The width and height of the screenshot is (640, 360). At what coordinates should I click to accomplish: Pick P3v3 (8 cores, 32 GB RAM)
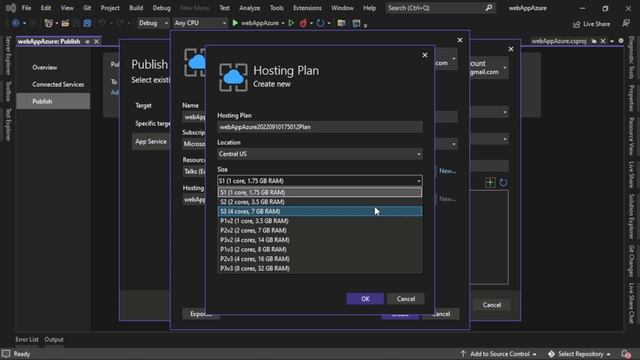click(x=320, y=269)
